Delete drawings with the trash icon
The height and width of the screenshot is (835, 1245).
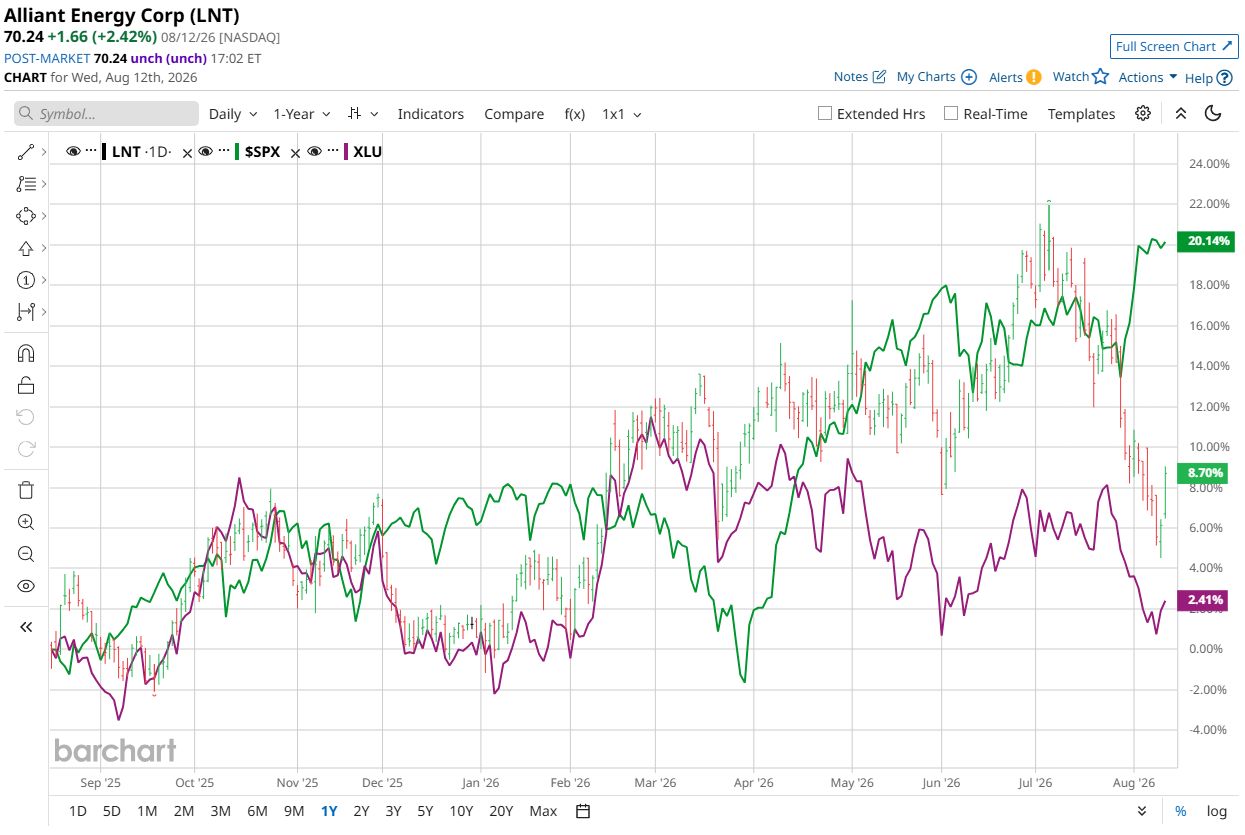coord(26,490)
